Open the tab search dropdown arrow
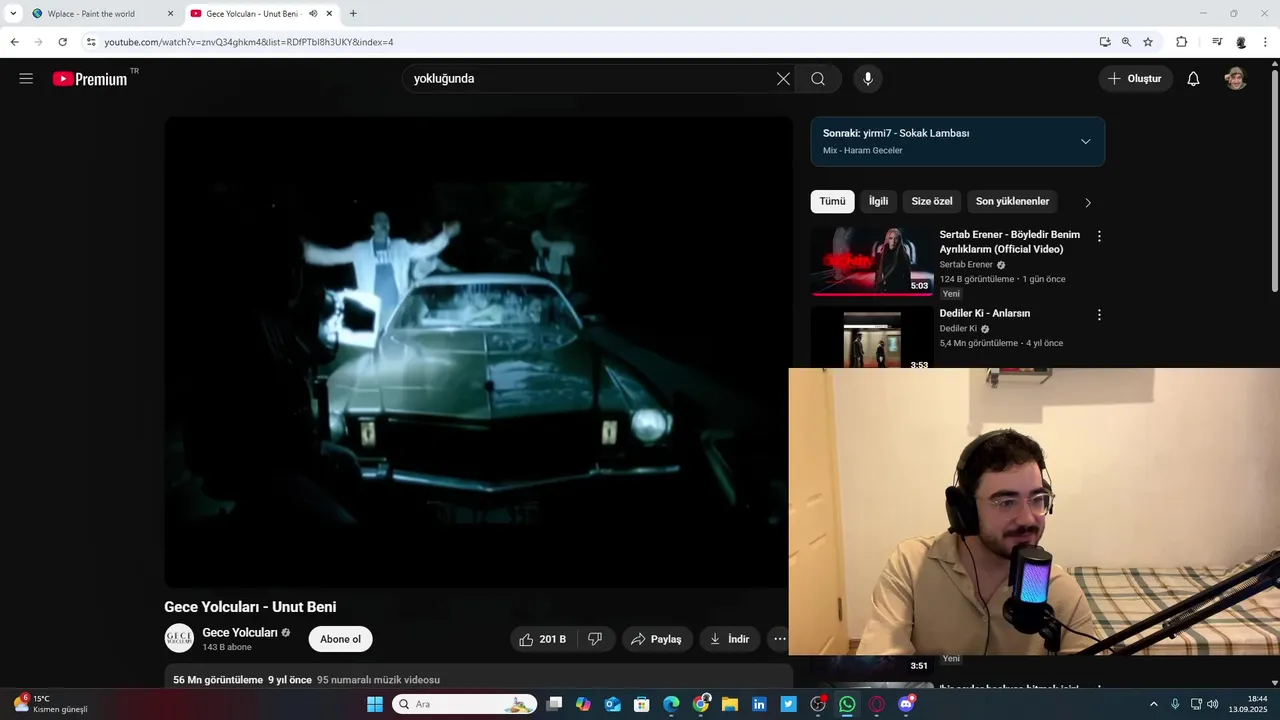The width and height of the screenshot is (1280, 720). [x=13, y=13]
